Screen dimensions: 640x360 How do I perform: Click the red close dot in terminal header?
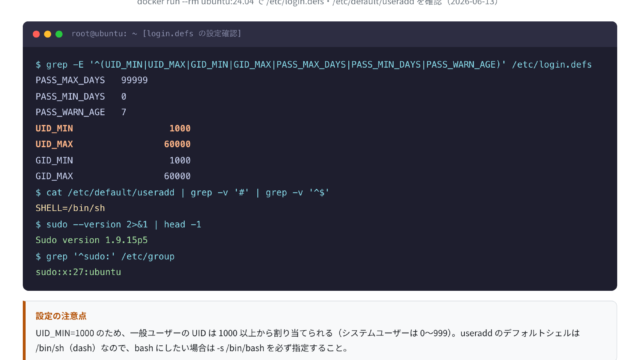(x=36, y=34)
